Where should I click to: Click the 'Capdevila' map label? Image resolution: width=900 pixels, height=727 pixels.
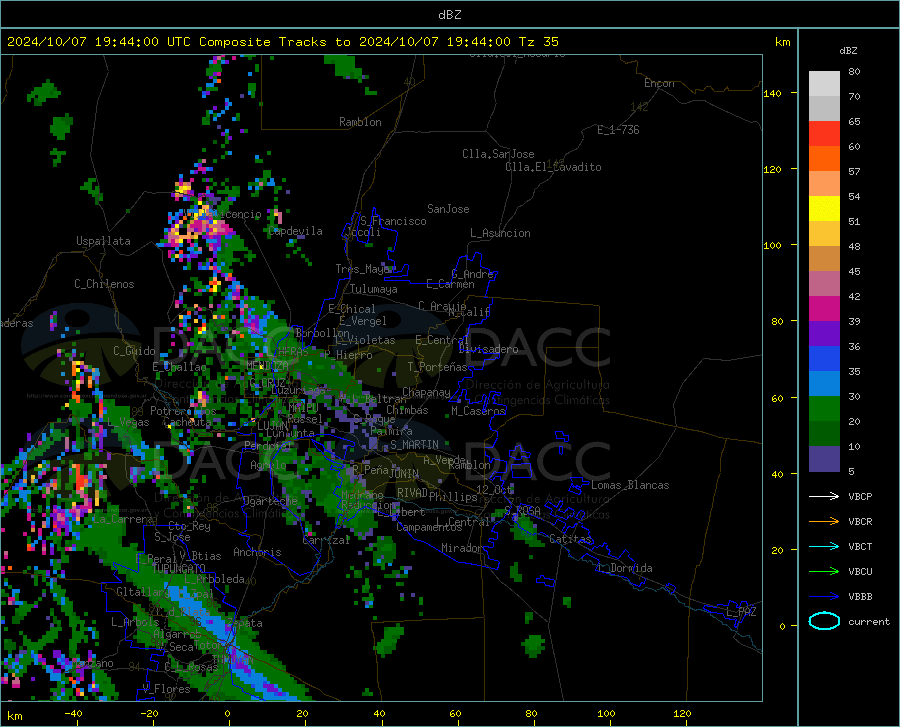coord(295,231)
